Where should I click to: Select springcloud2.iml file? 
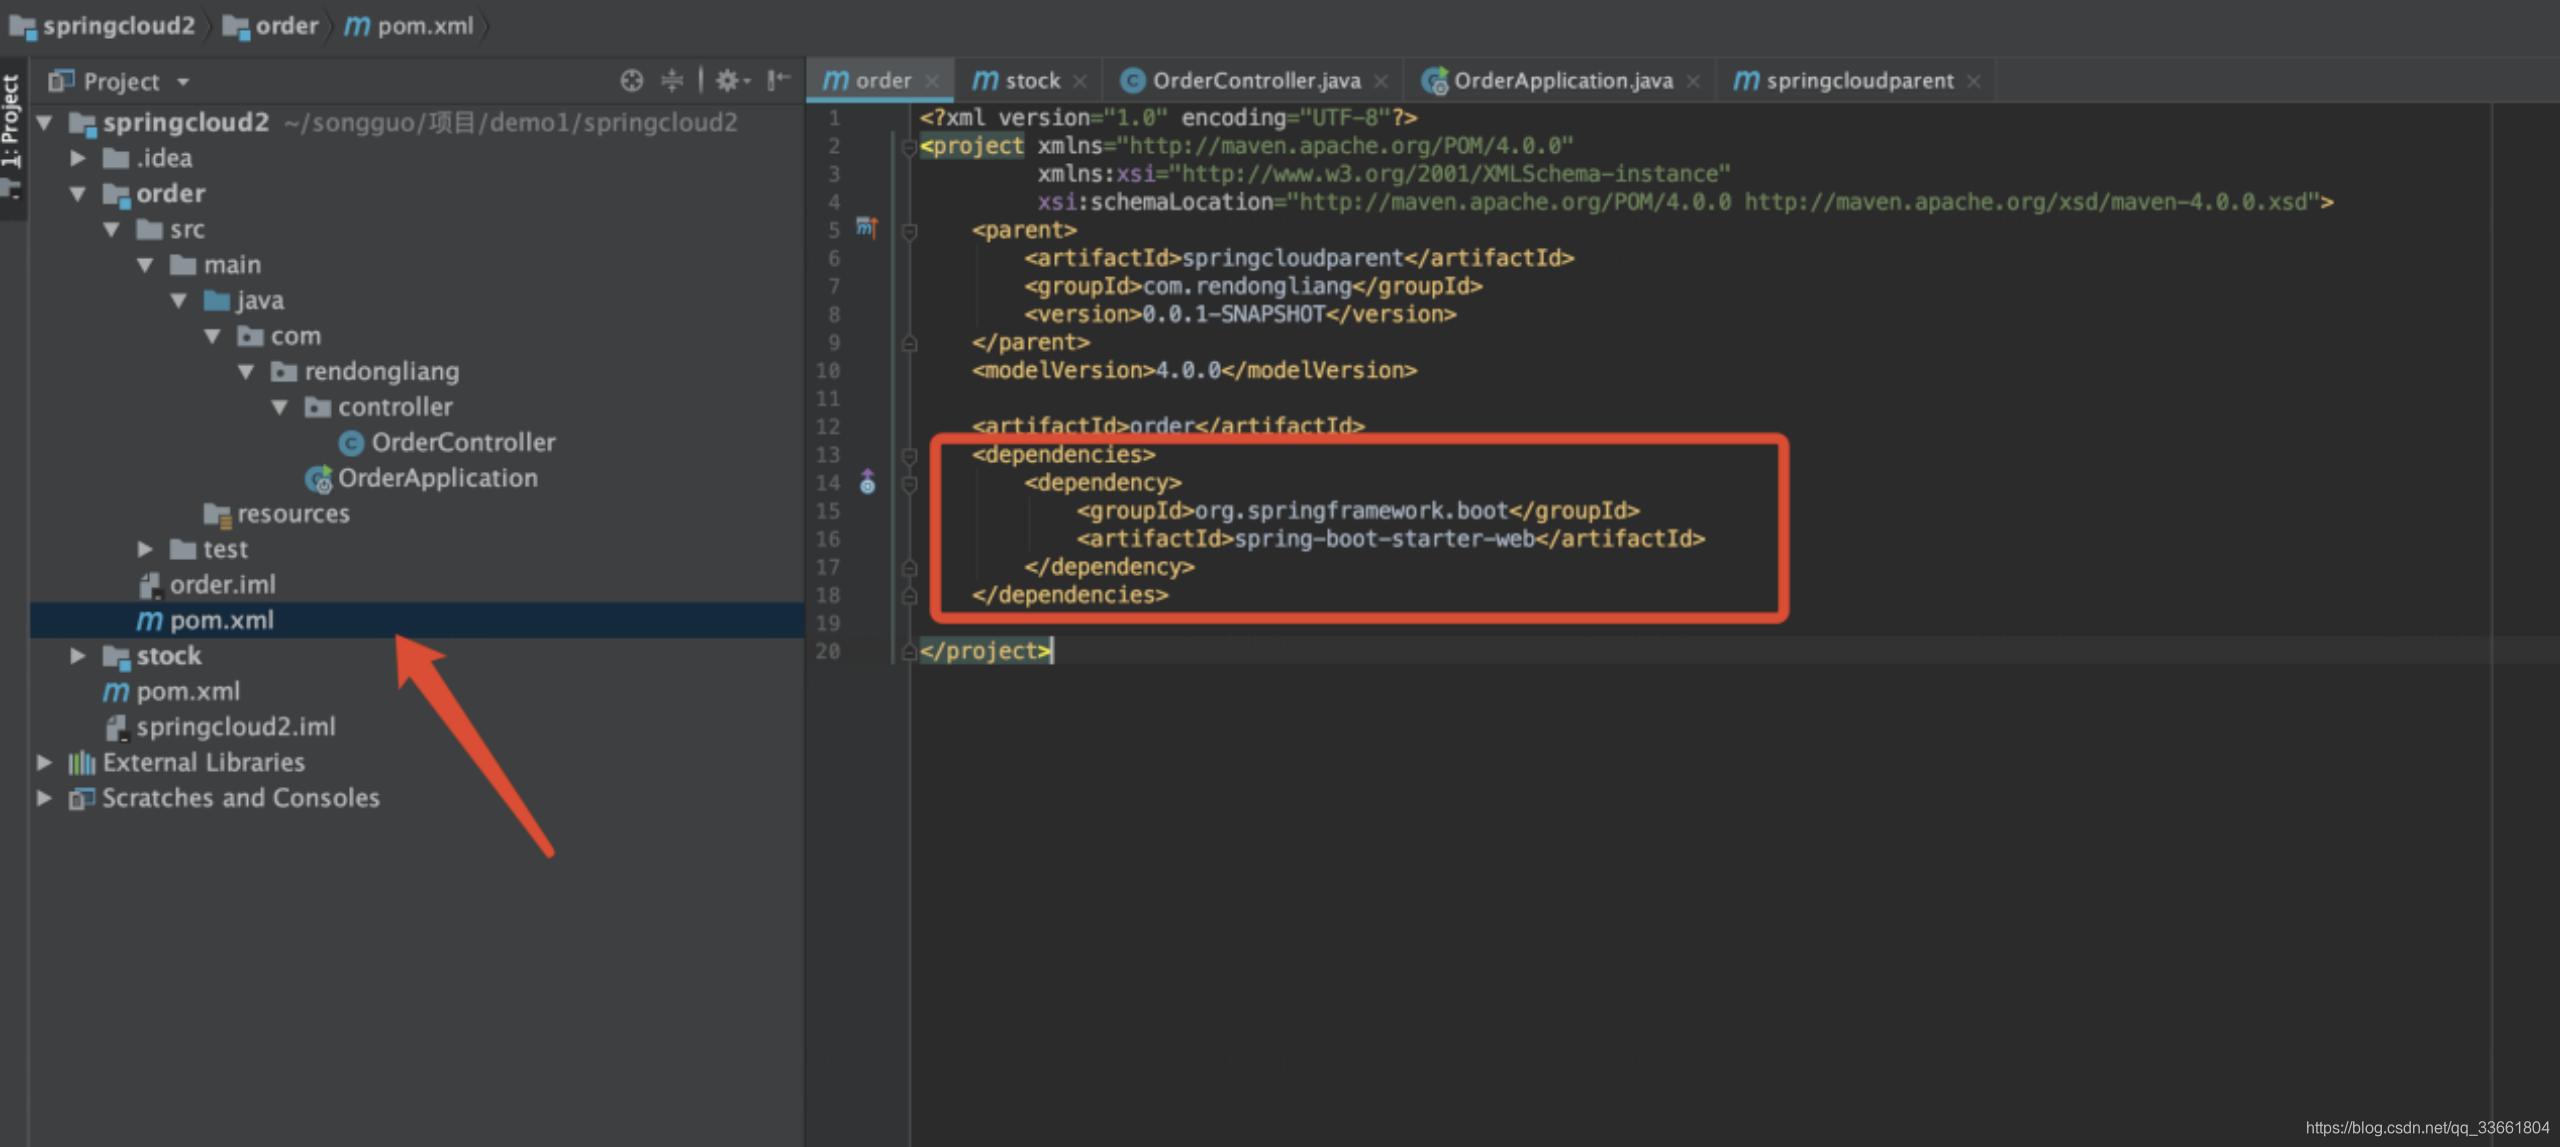click(220, 727)
